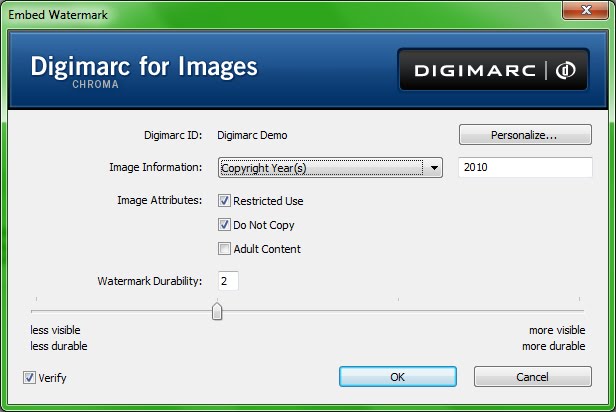Image resolution: width=616 pixels, height=412 pixels.
Task: Click the 'Digimarc for Images' heading
Action: pos(144,66)
